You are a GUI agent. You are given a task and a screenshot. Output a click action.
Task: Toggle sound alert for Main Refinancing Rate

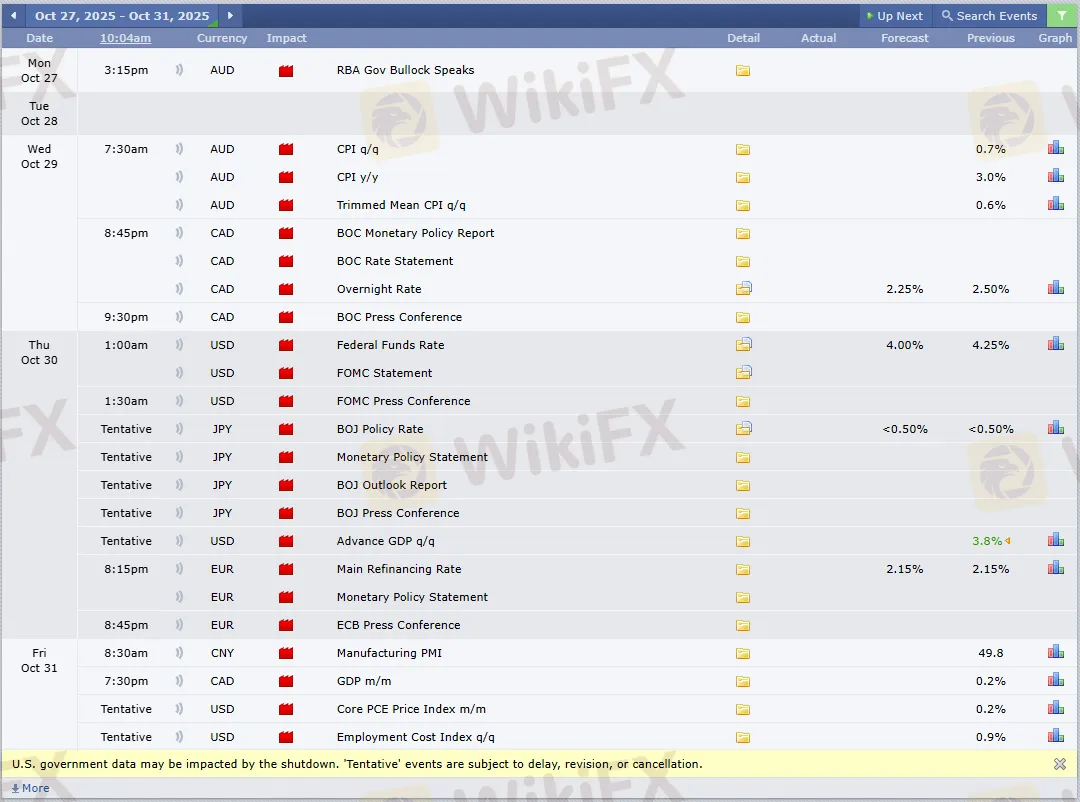[180, 569]
